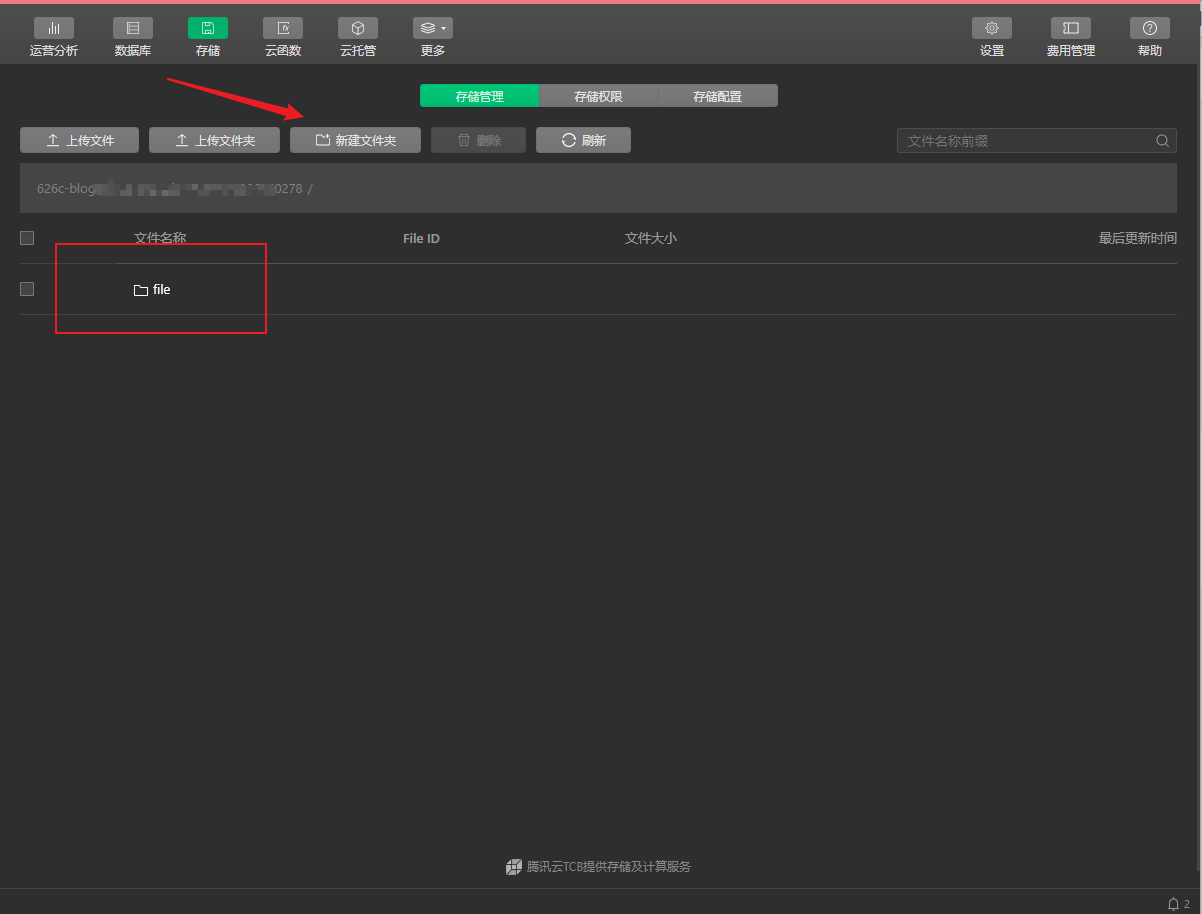Open the 云函数 cloud functions icon
1202x914 pixels.
(x=283, y=28)
